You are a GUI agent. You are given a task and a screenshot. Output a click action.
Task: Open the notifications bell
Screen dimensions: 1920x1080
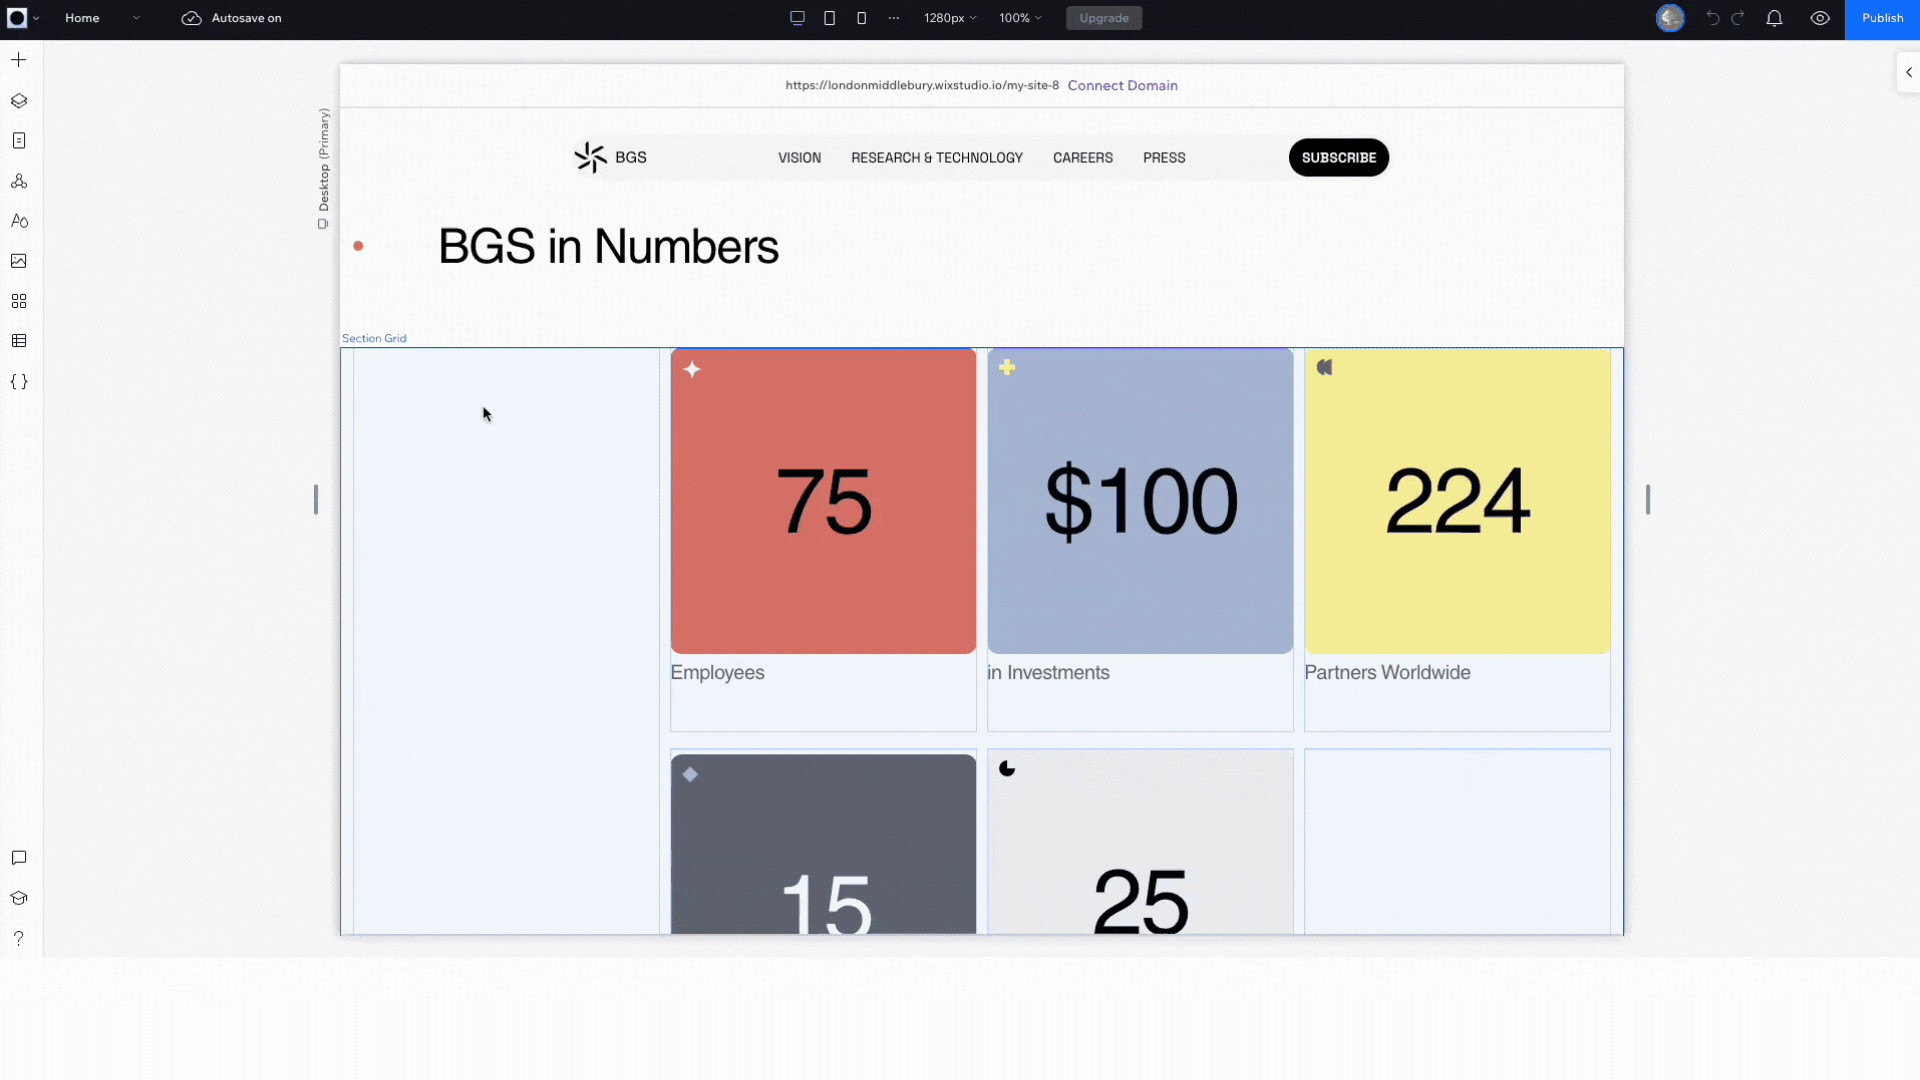1774,18
